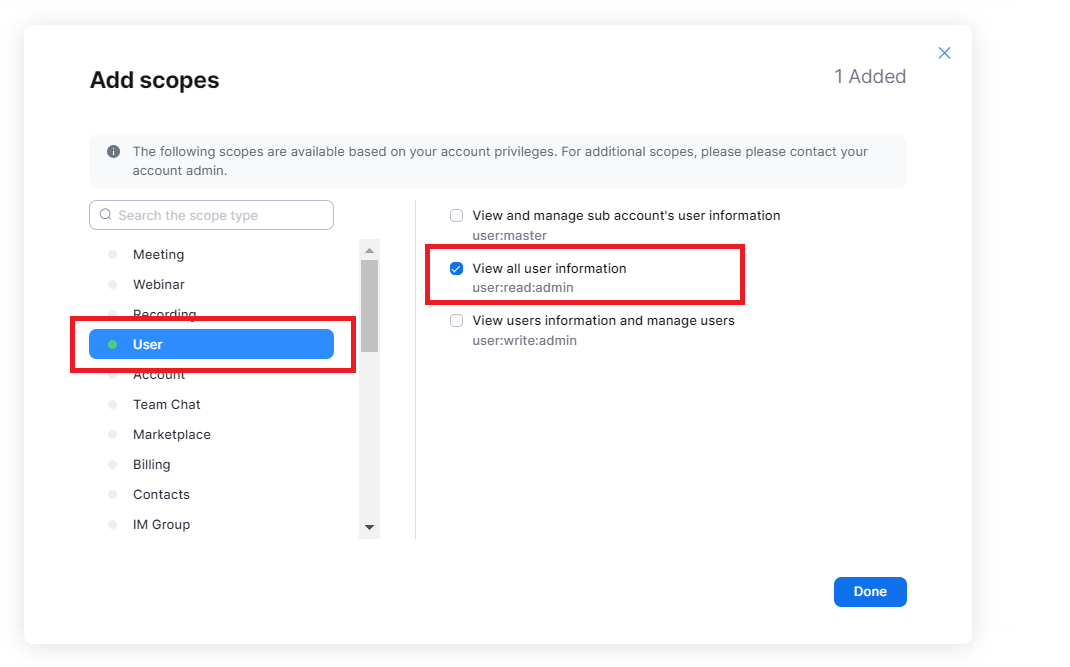Click the bullet dot beside Meeting
1070x667 pixels.
113,255
